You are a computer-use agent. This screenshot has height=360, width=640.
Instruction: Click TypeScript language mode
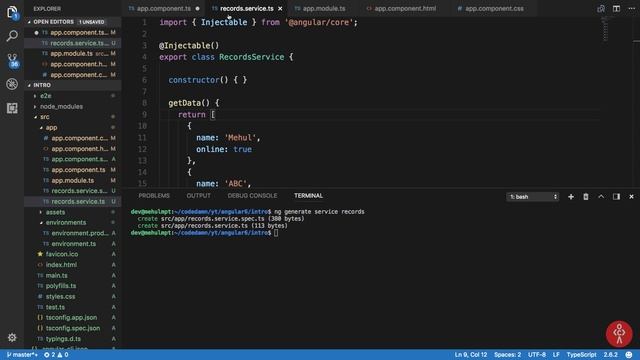point(581,355)
